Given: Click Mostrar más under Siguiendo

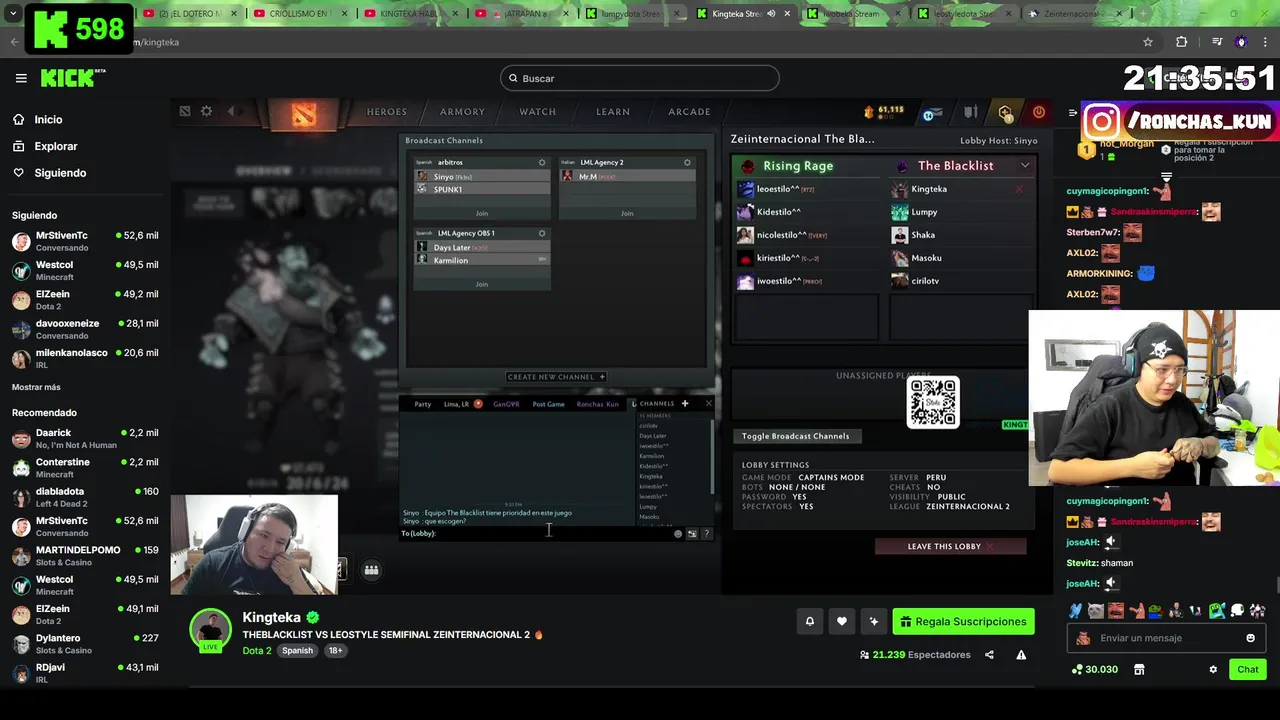Looking at the screenshot, I should click(x=36, y=387).
